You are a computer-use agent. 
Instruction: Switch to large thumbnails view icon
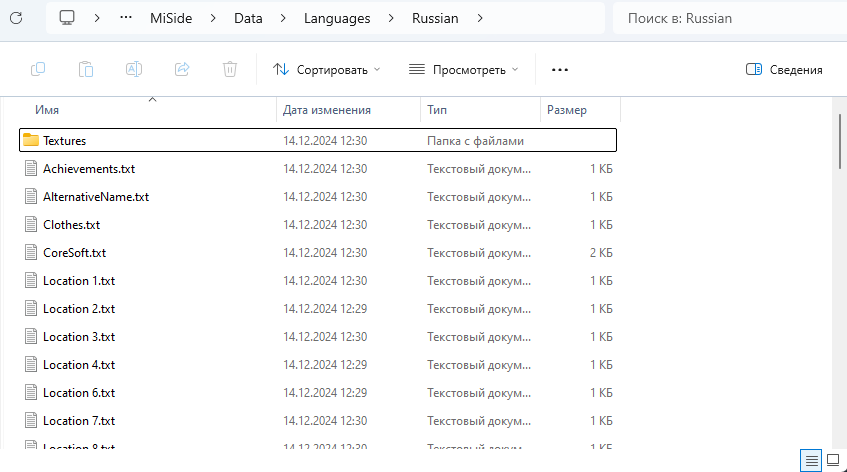point(833,460)
